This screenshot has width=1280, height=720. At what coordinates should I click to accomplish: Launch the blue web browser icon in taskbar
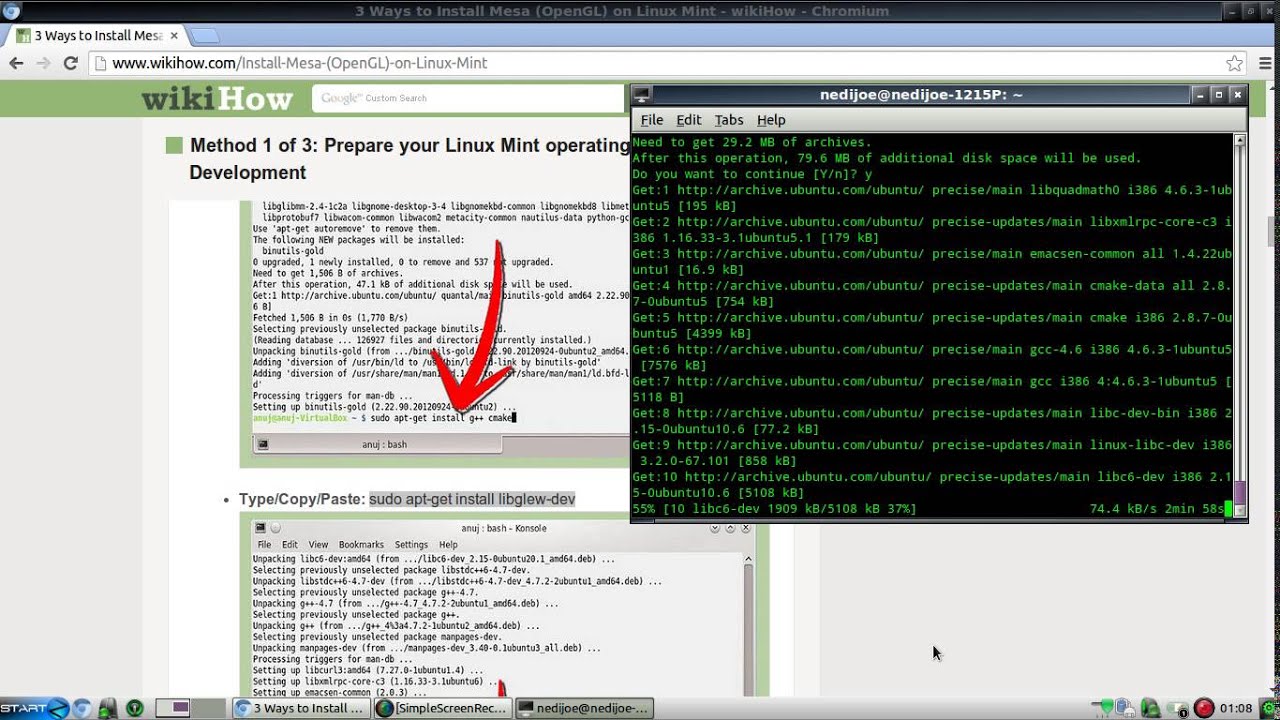pos(82,708)
